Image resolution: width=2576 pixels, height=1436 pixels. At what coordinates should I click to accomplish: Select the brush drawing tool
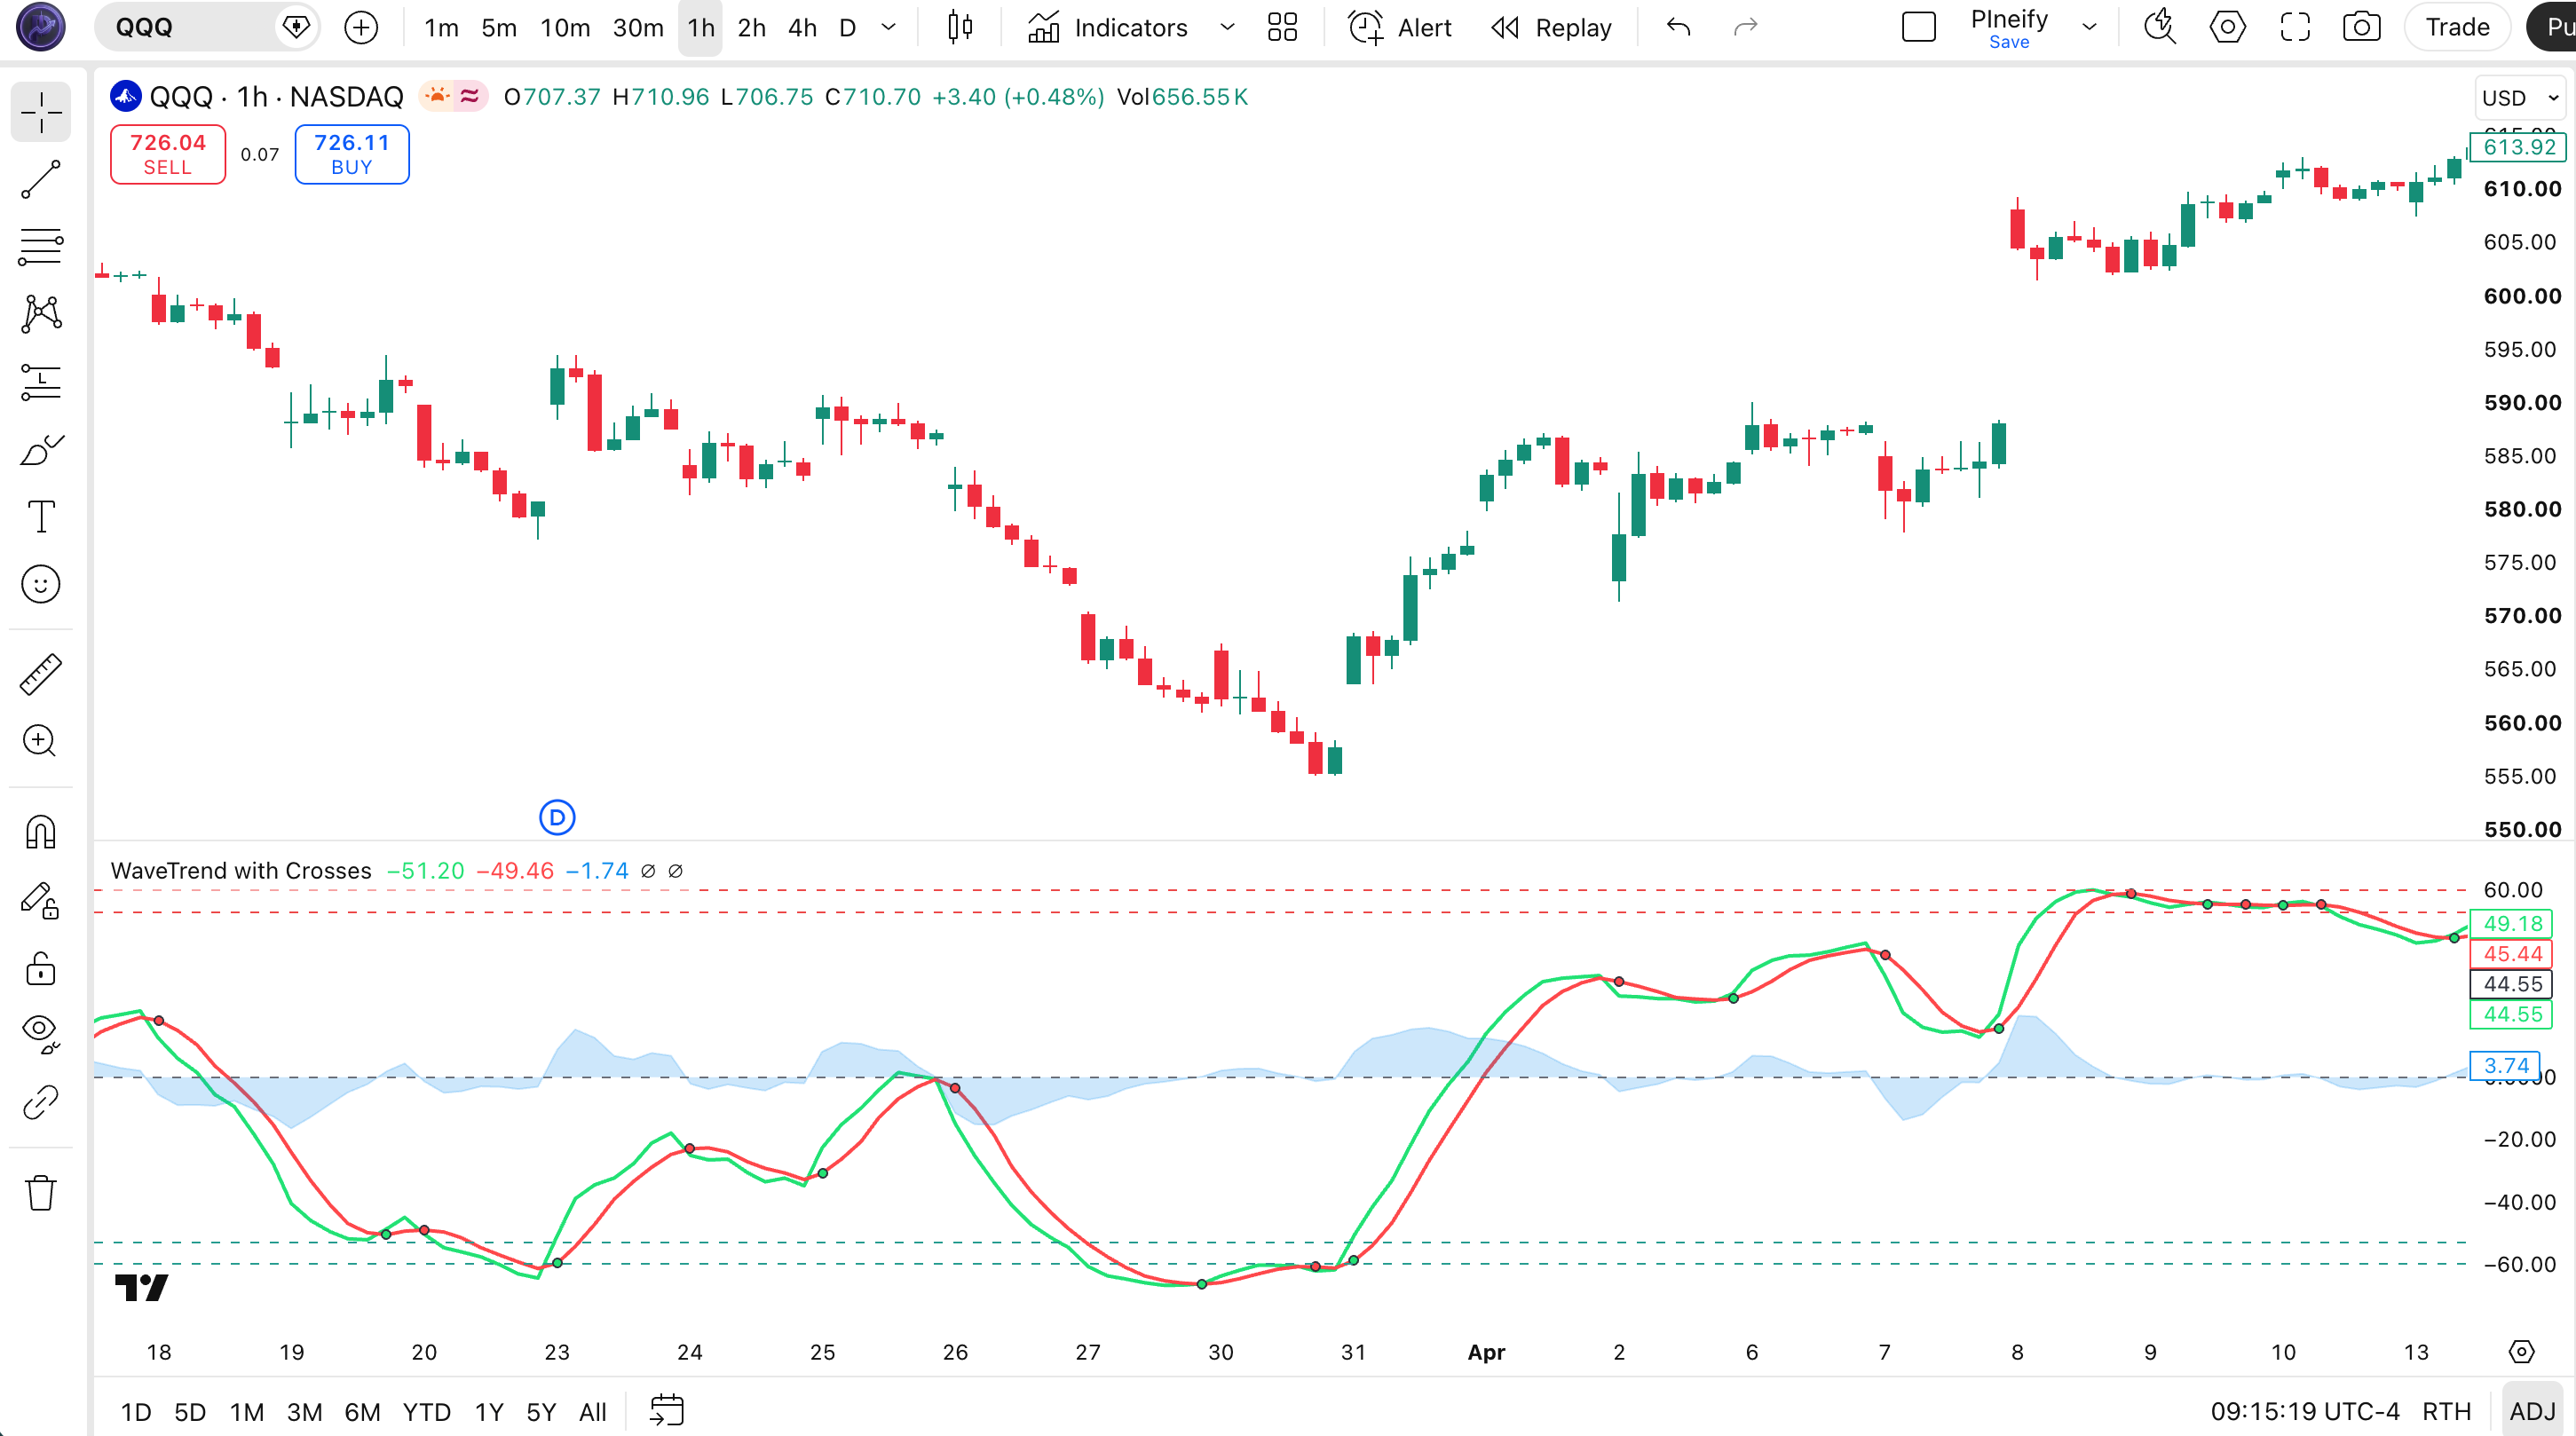pos(41,450)
